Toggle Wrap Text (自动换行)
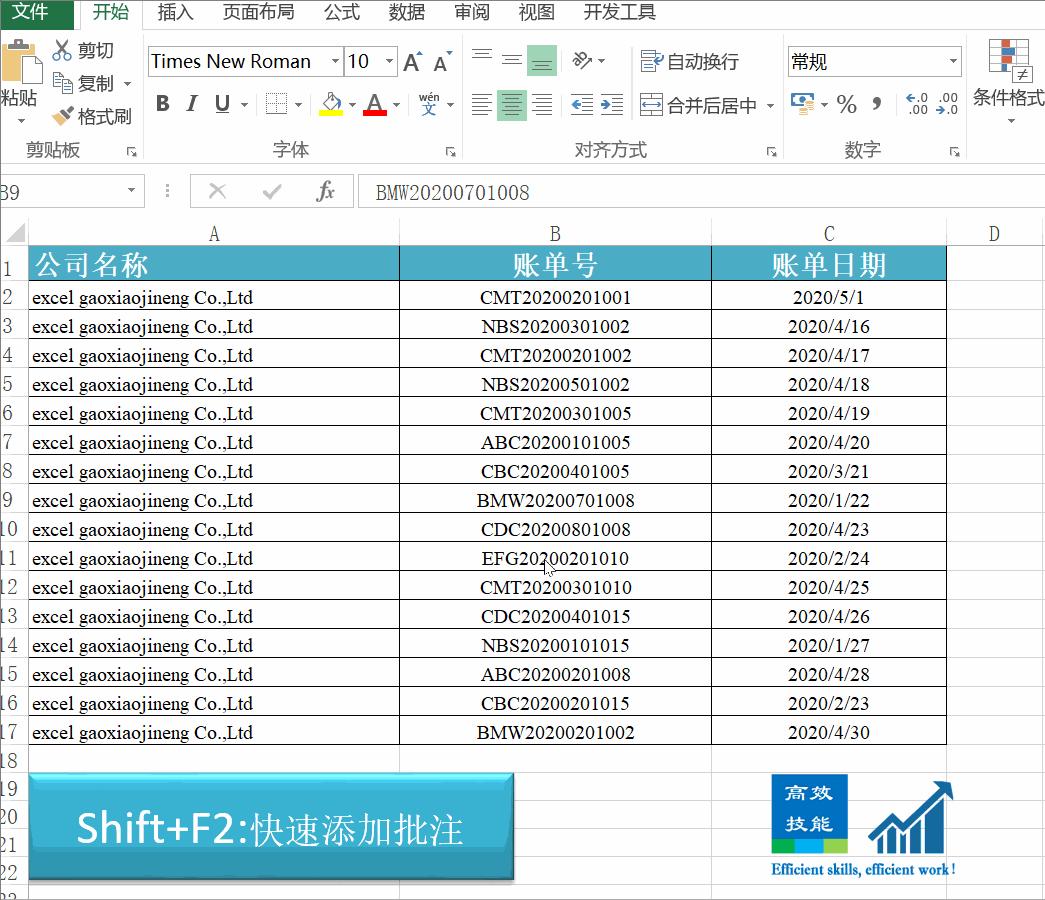 click(x=691, y=62)
